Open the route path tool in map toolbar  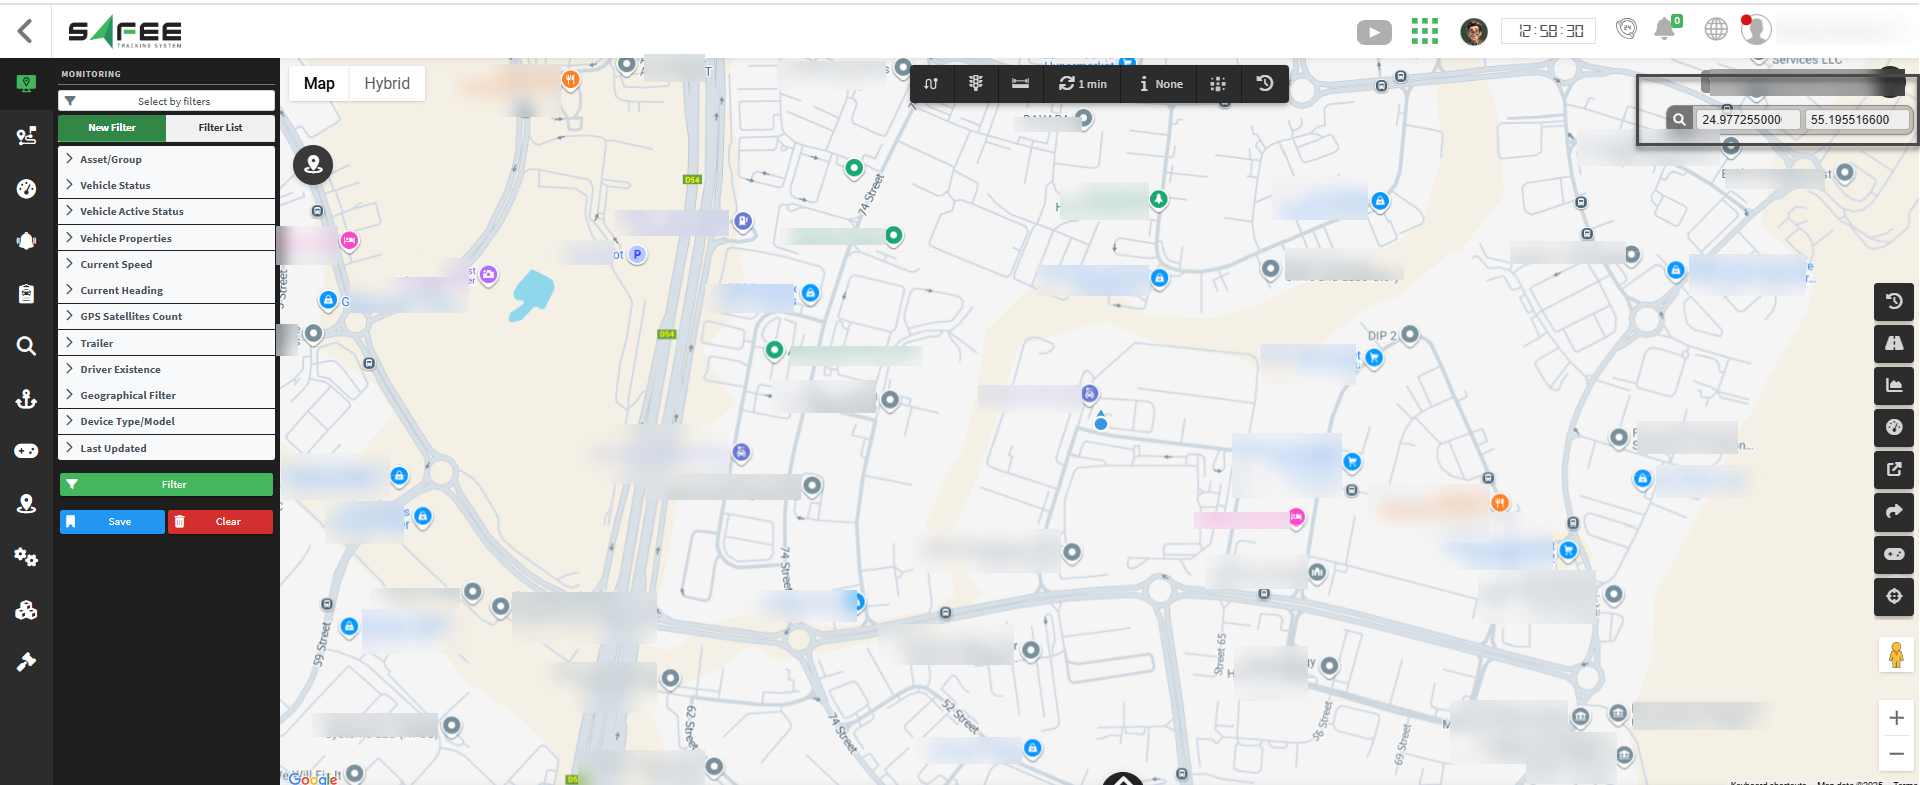tap(931, 84)
